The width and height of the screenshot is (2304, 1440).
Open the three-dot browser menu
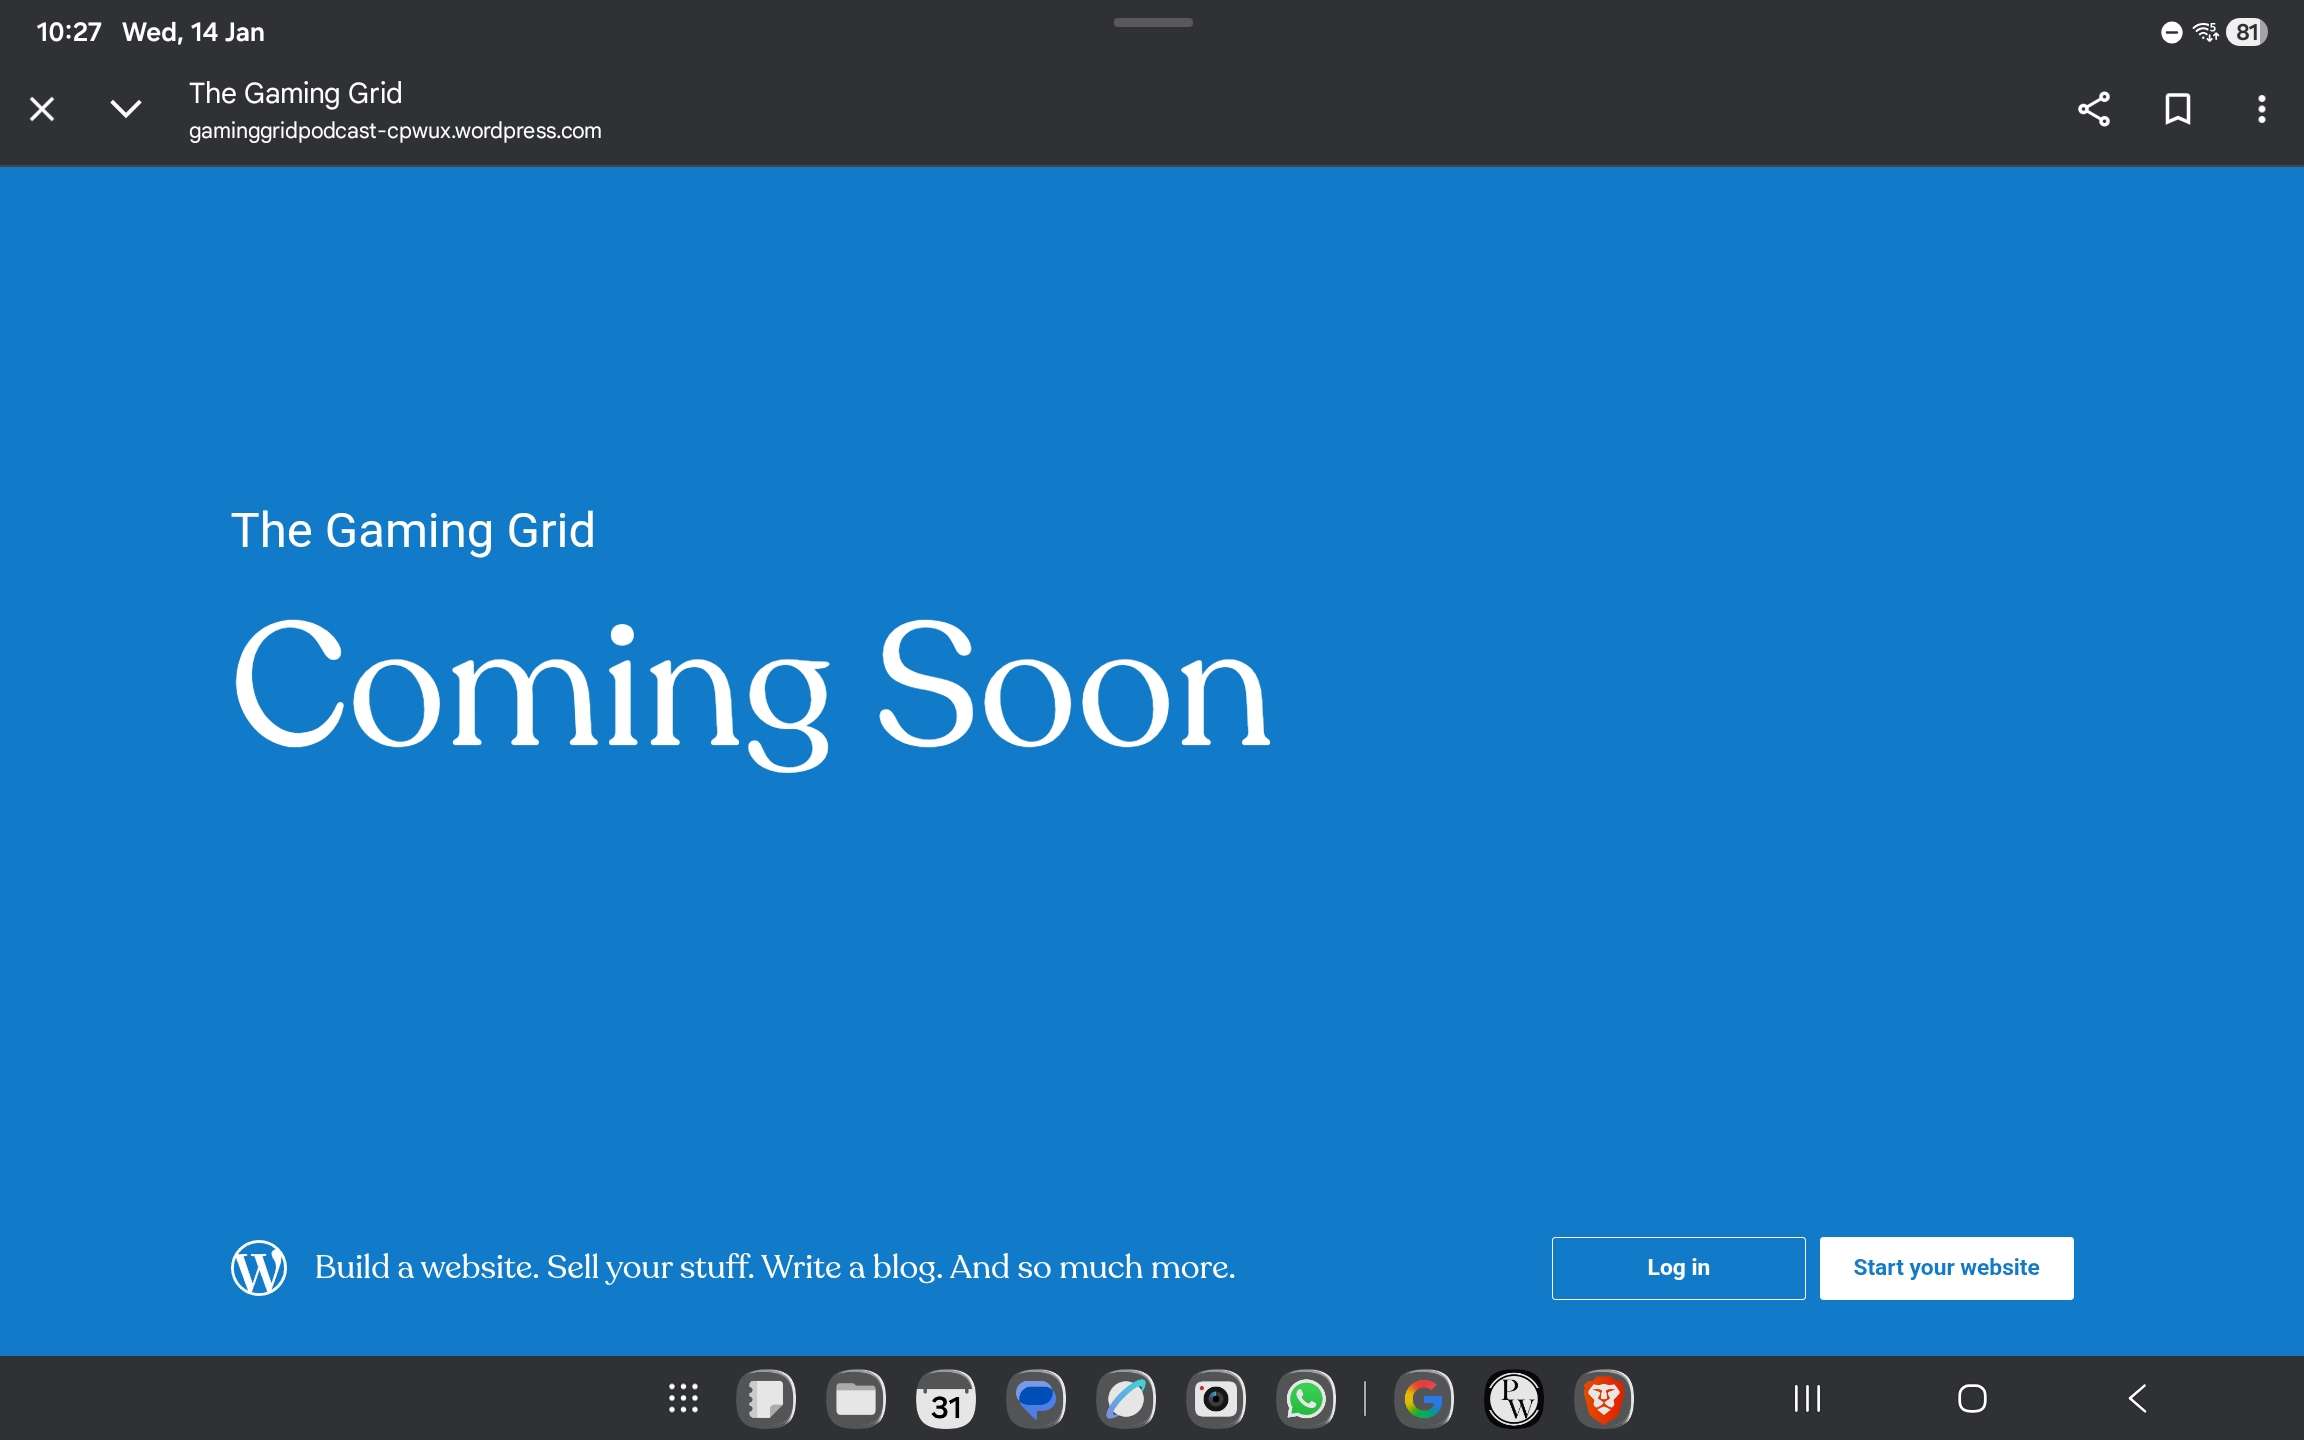(x=2260, y=108)
